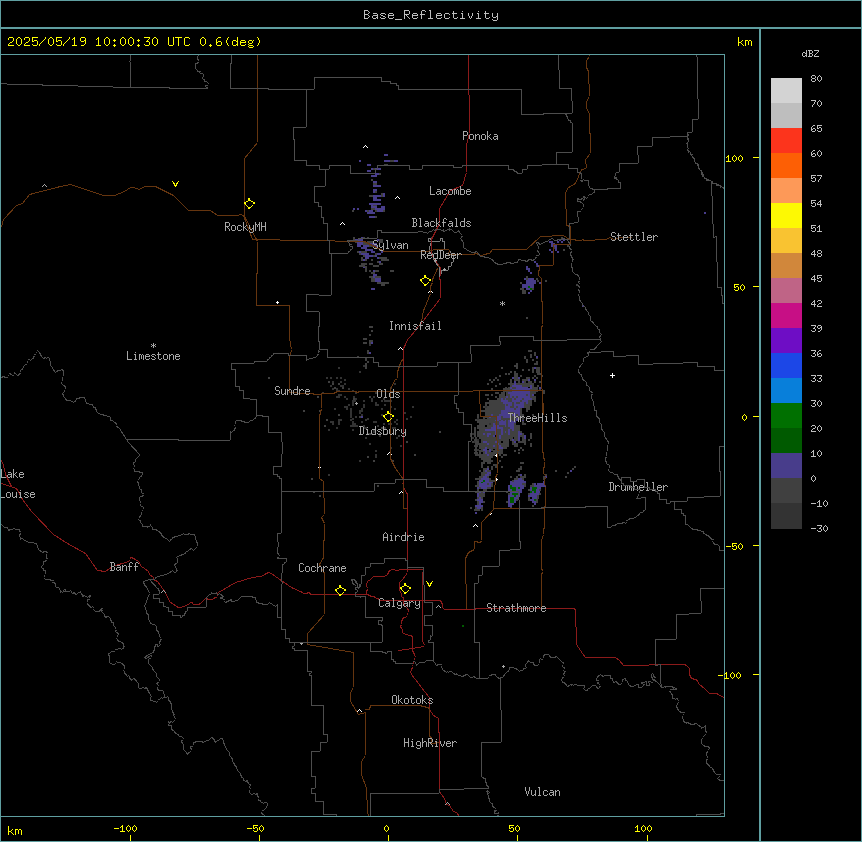Click the Cochrane label
This screenshot has height=842, width=862.
(x=322, y=568)
